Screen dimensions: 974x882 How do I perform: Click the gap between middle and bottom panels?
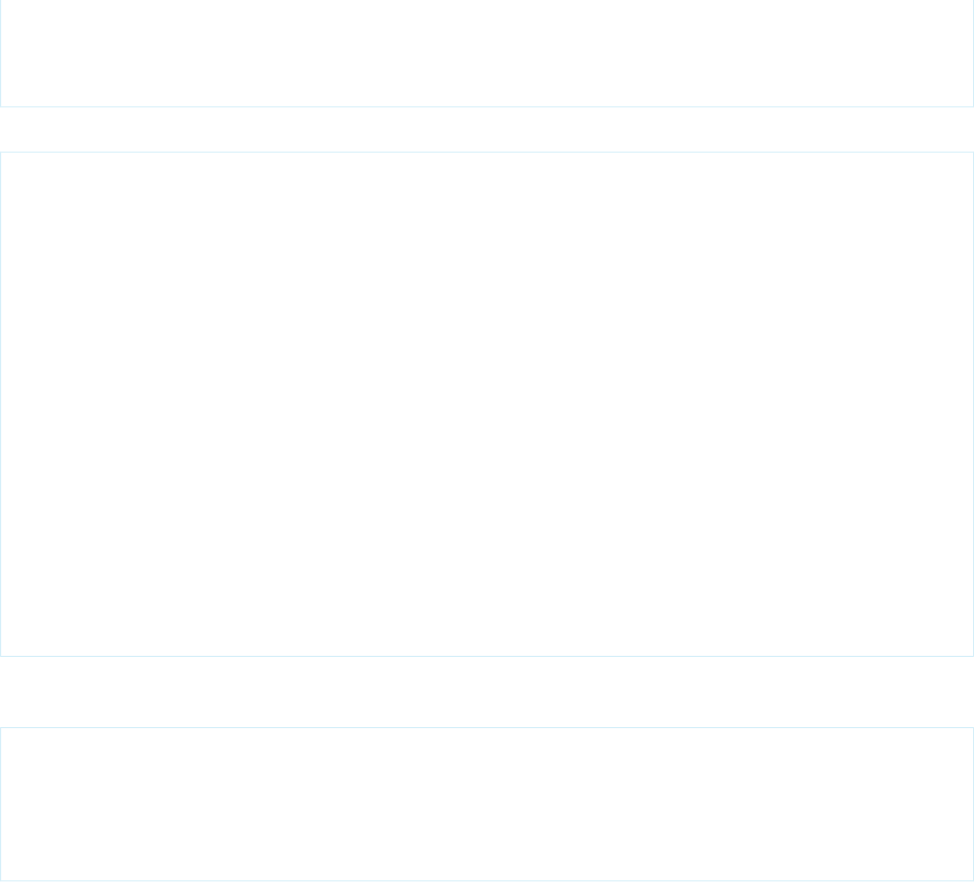487,691
